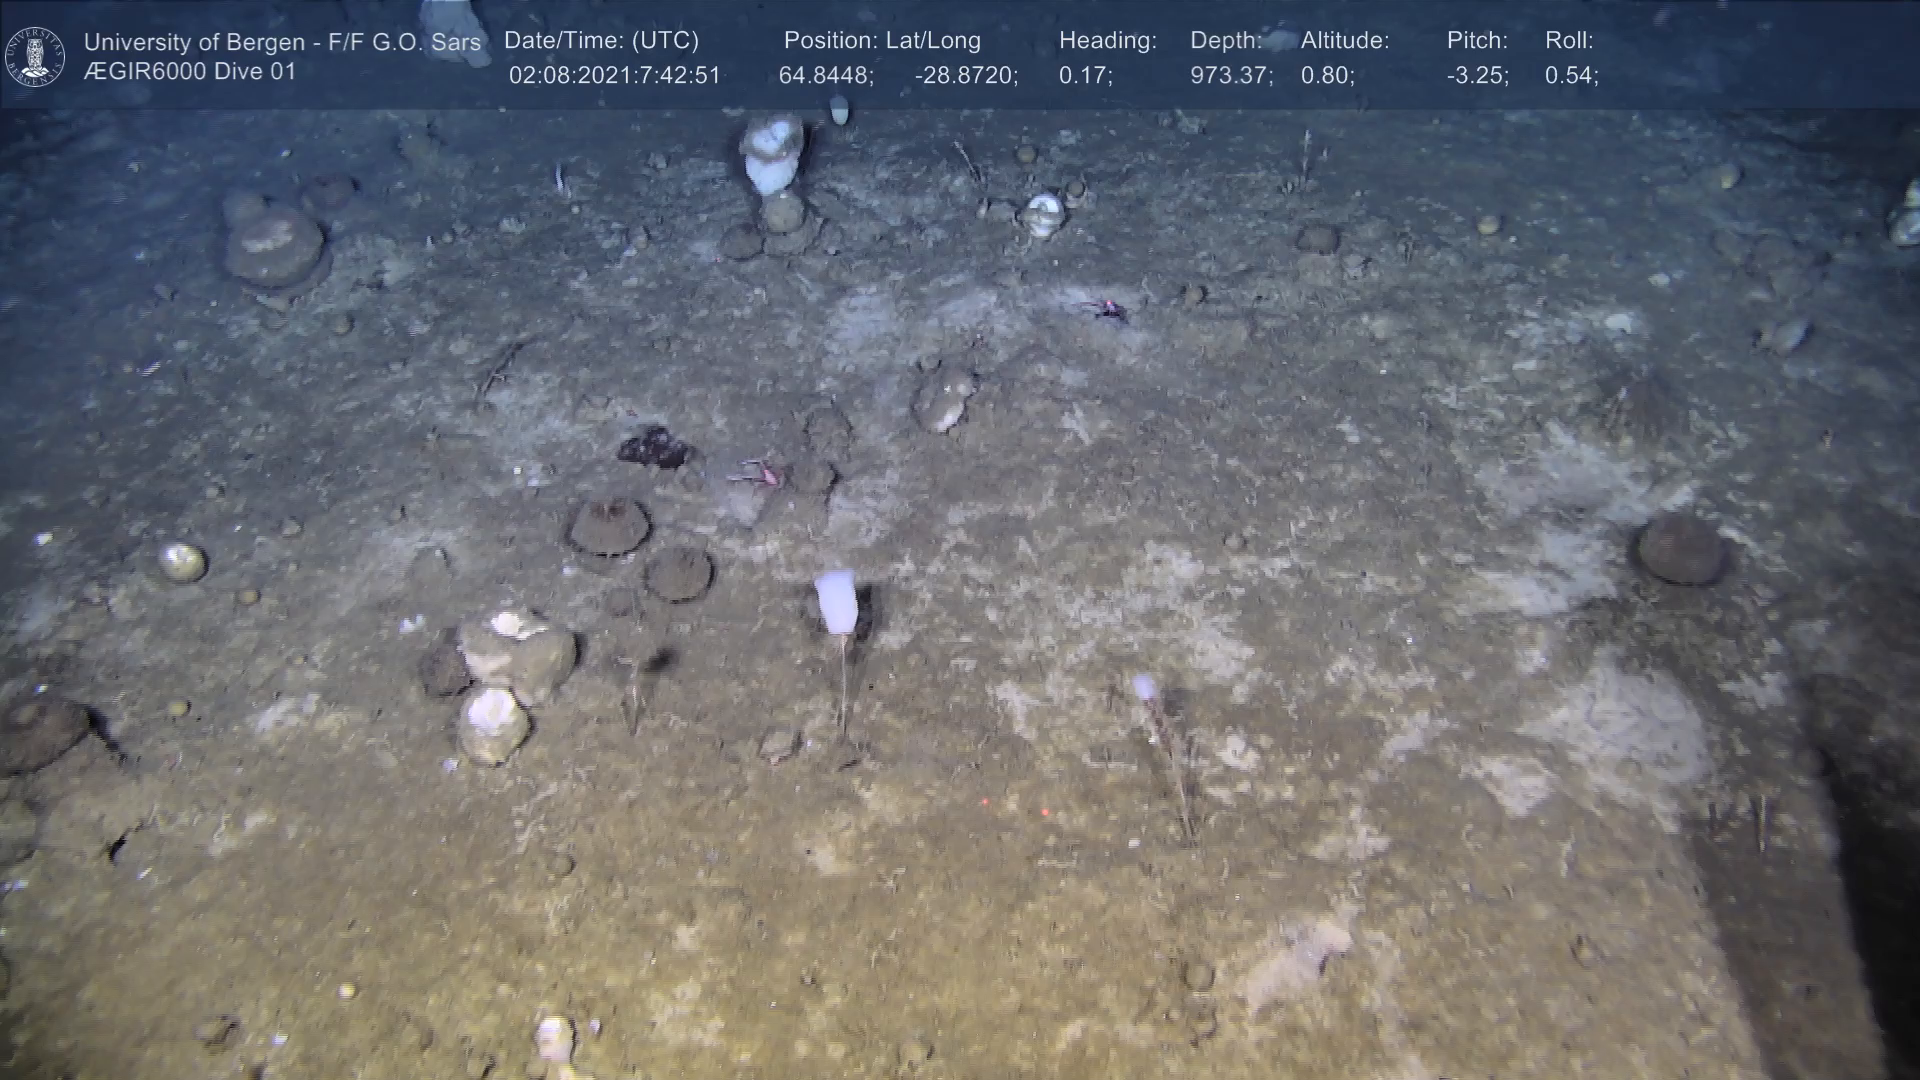
Task: Select the pitch value -3.25
Action: [x=1477, y=76]
